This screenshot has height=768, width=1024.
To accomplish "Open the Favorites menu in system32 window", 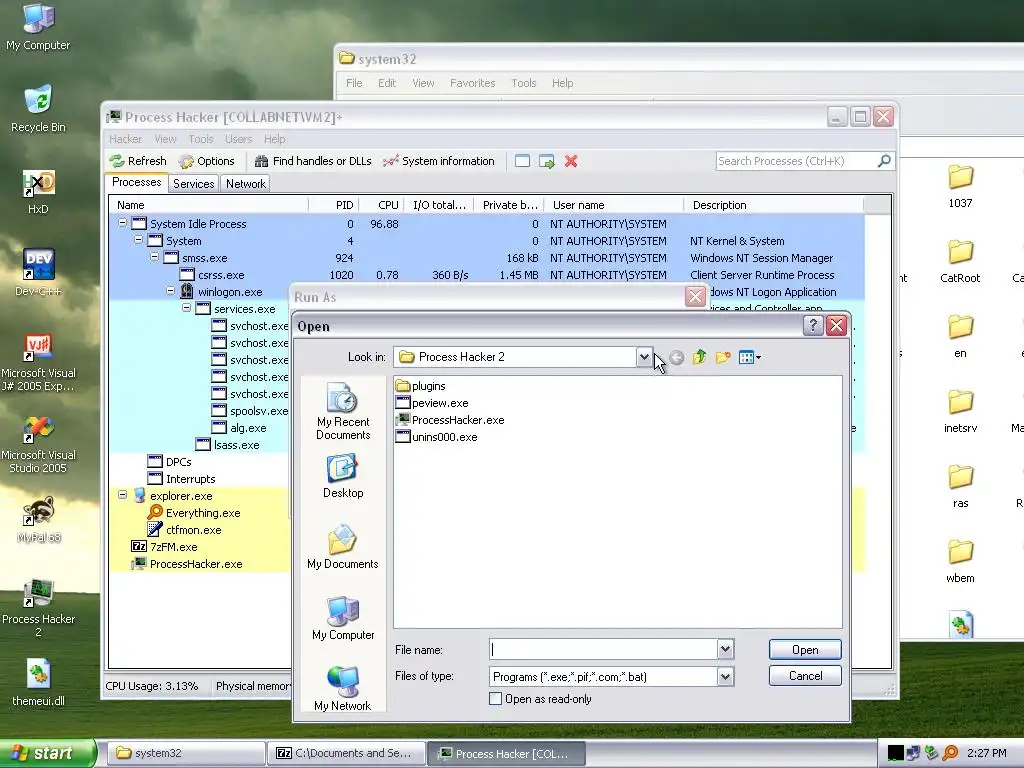I will [472, 83].
